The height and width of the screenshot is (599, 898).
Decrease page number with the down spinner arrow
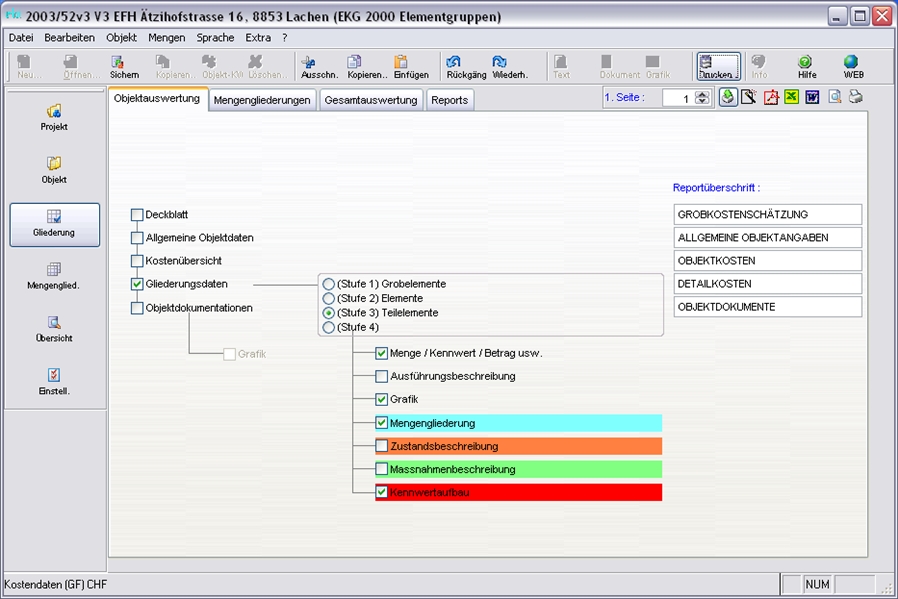[703, 101]
